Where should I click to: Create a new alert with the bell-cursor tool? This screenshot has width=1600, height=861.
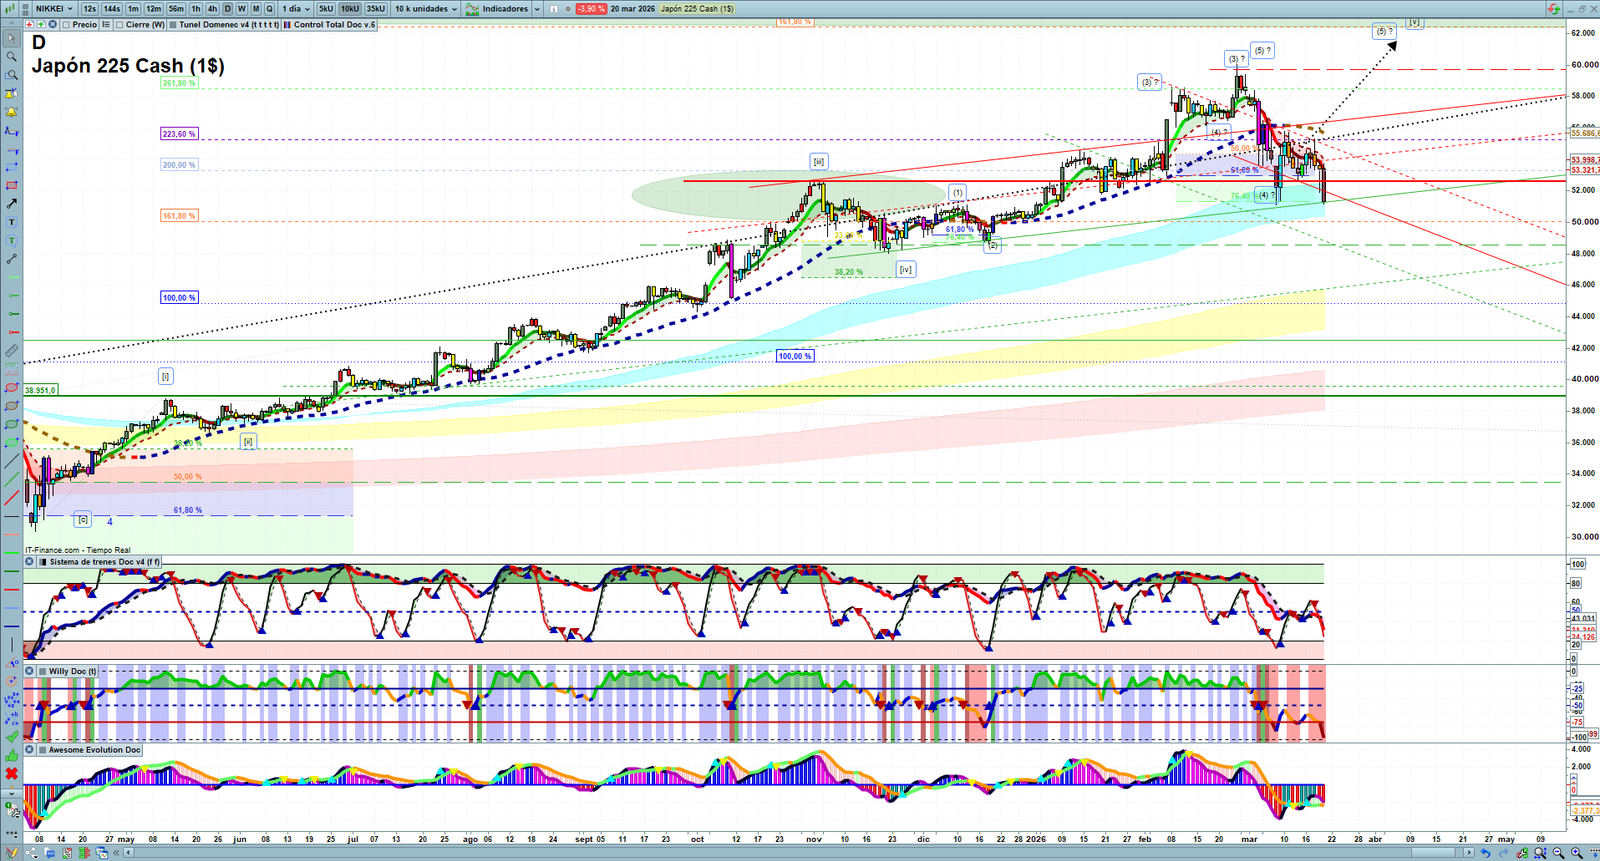pos(11,94)
